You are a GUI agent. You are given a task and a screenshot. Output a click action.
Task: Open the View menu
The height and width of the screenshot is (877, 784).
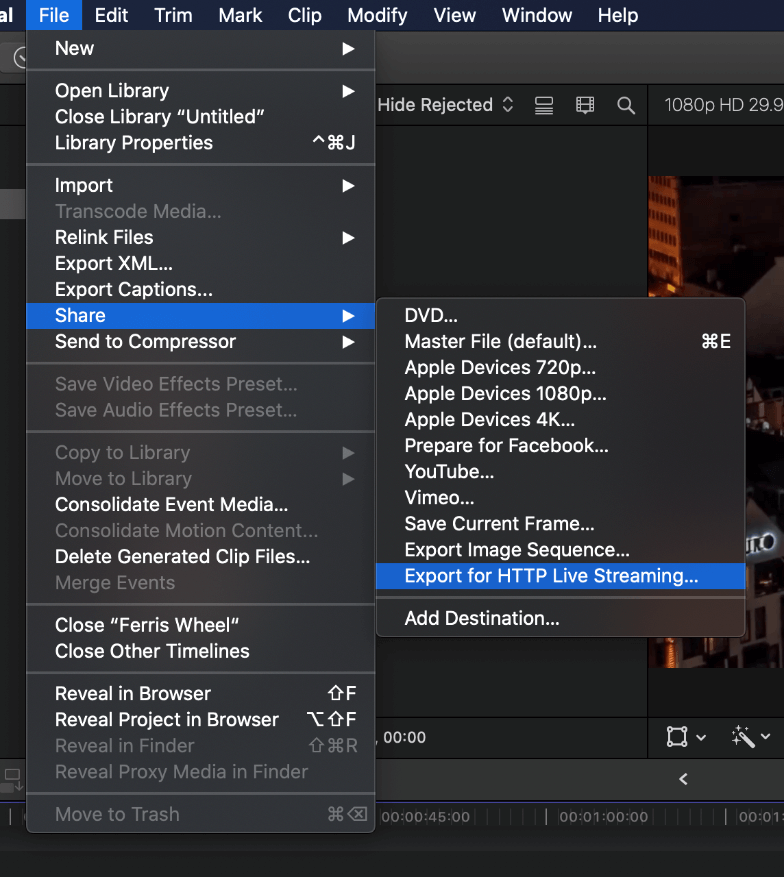click(x=454, y=15)
